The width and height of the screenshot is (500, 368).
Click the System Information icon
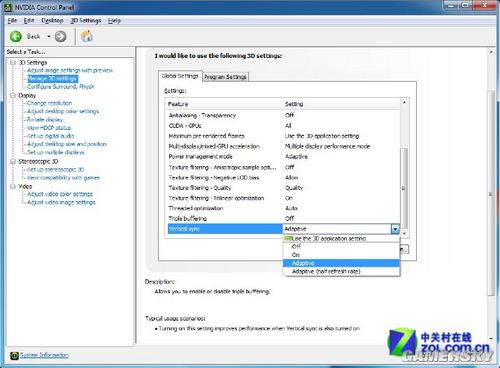(x=14, y=355)
